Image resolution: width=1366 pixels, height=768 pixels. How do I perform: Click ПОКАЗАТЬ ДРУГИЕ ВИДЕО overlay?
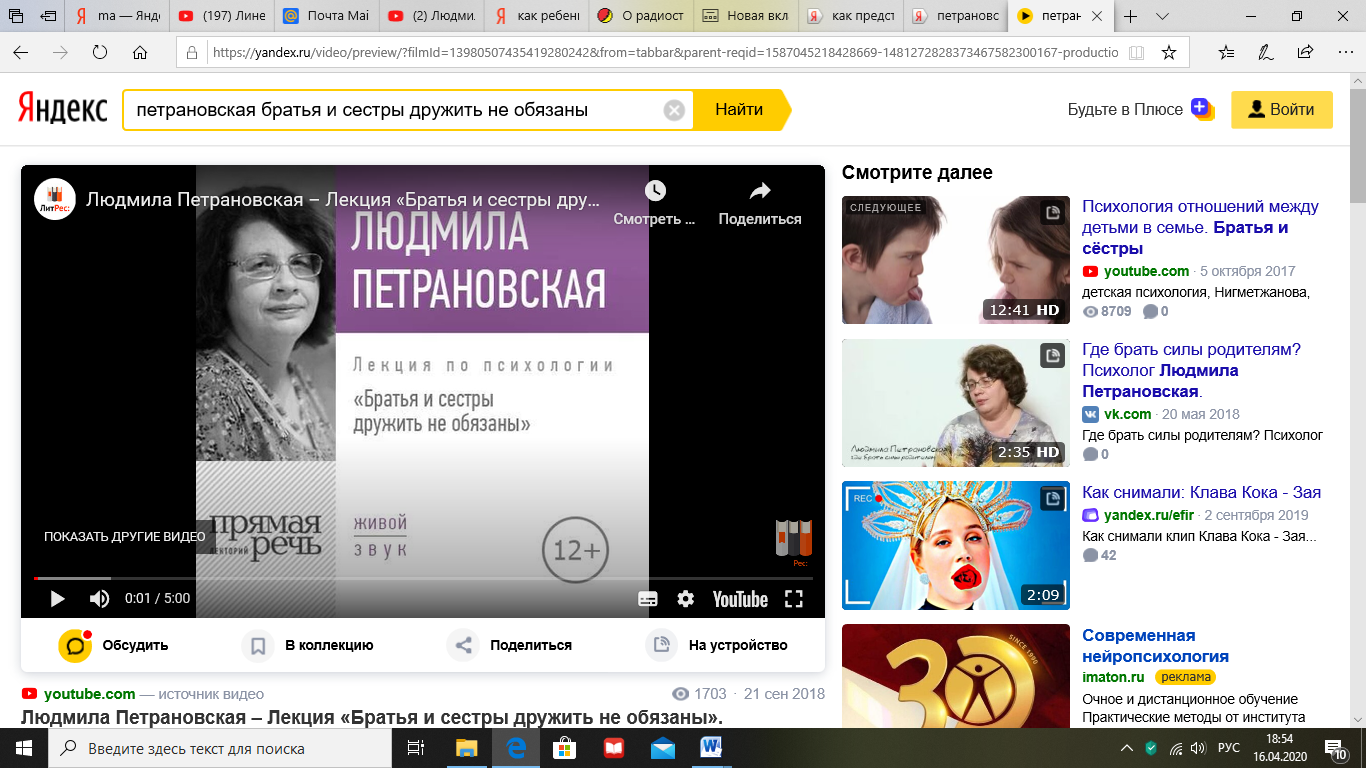tap(124, 537)
